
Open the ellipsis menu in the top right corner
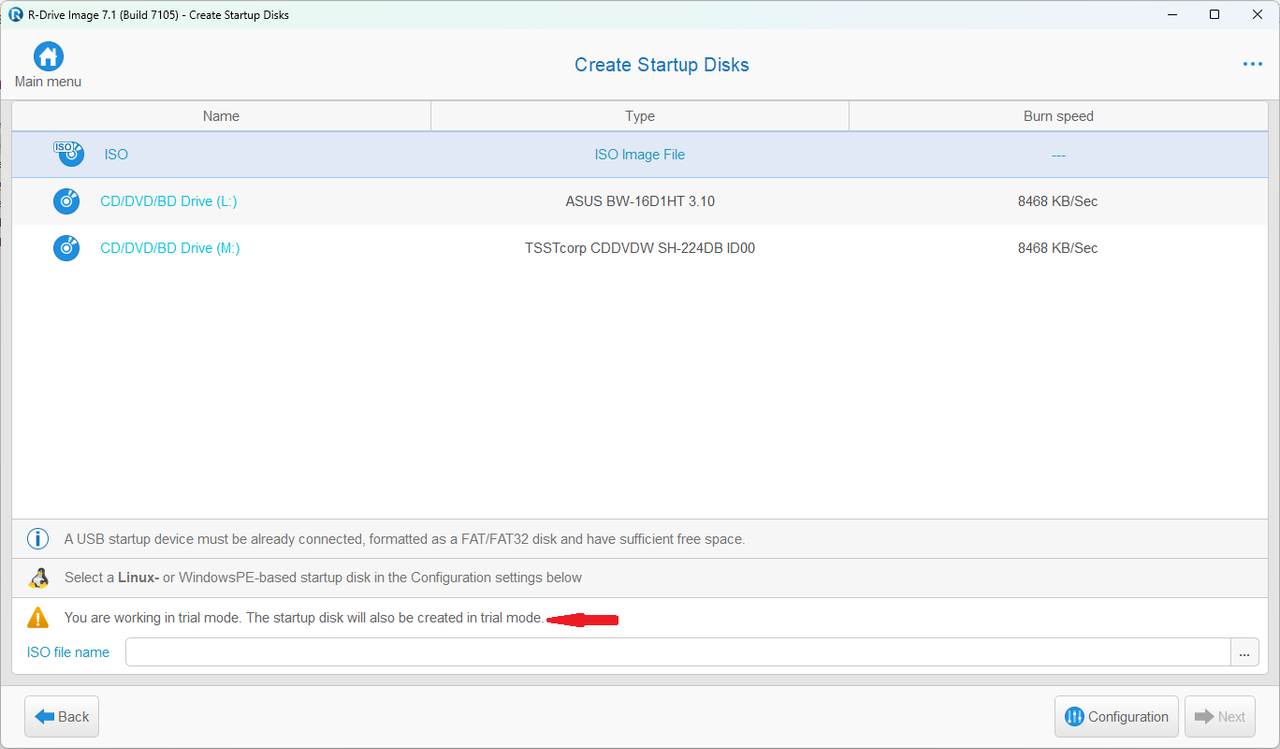click(x=1252, y=64)
